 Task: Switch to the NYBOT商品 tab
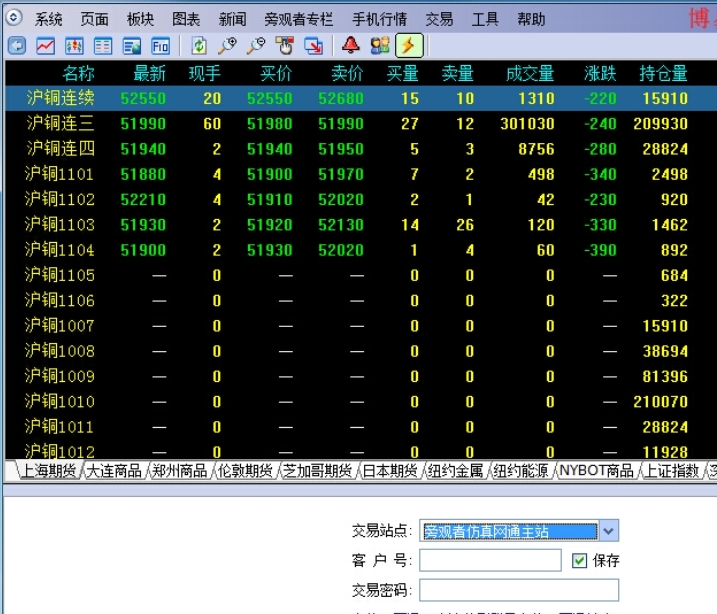596,470
